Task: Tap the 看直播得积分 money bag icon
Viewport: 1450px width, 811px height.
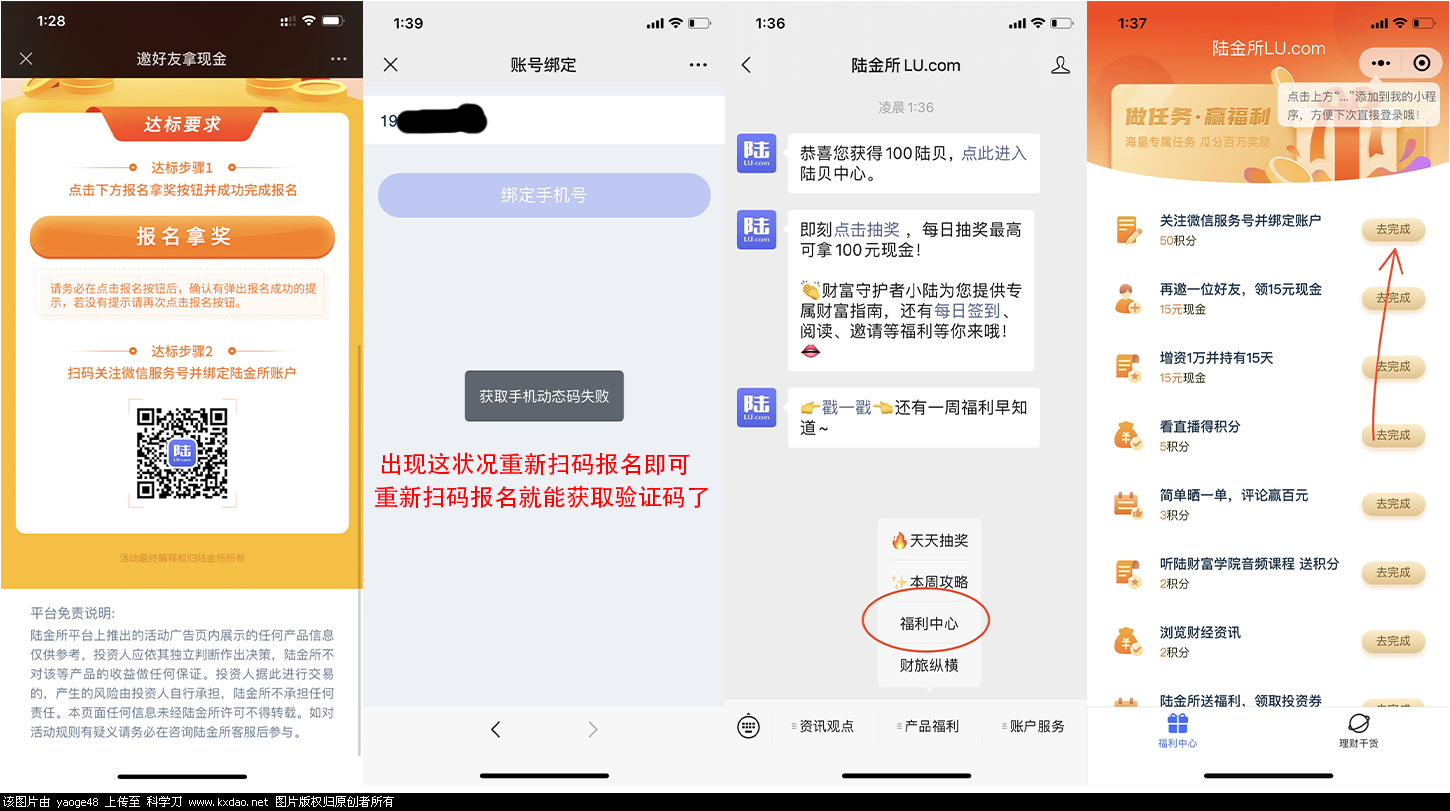Action: (1129, 436)
